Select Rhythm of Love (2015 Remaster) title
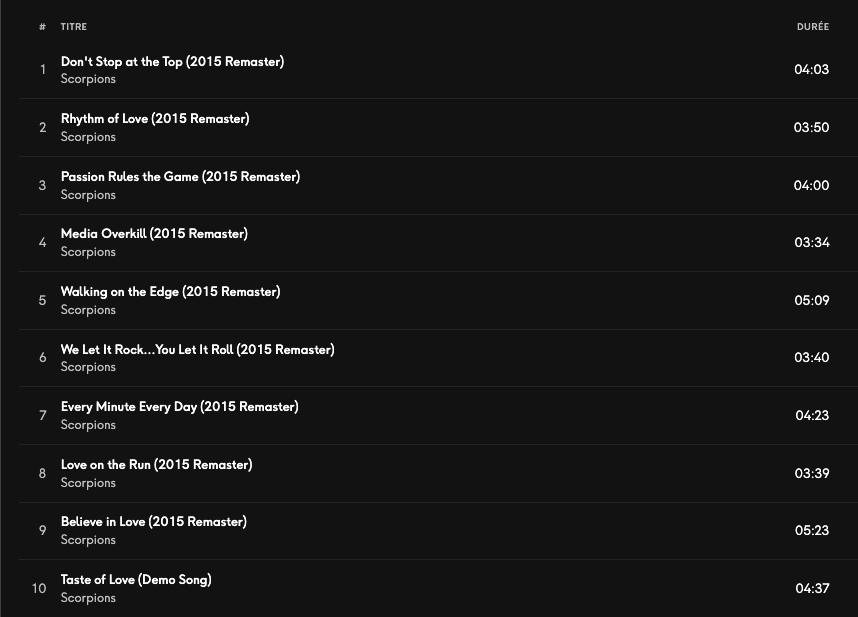This screenshot has height=617, width=858. pyautogui.click(x=155, y=118)
